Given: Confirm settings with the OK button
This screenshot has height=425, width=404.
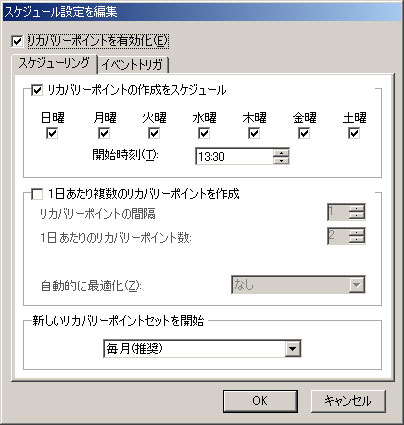Looking at the screenshot, I should pos(260,401).
